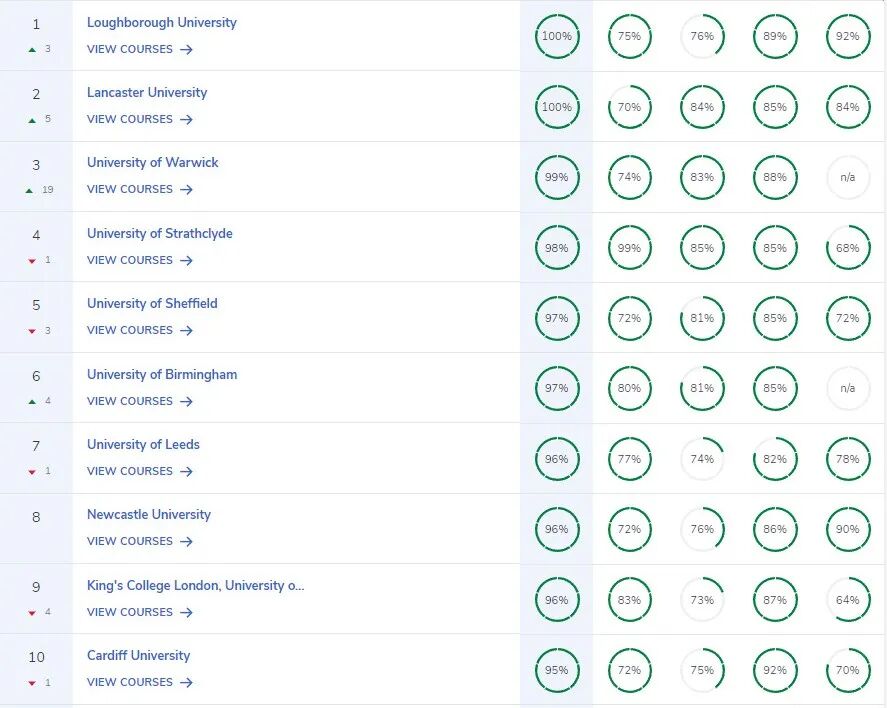The height and width of the screenshot is (708, 887).
Task: Click the red down-arrow under King's College rank 9
Action: [32, 613]
